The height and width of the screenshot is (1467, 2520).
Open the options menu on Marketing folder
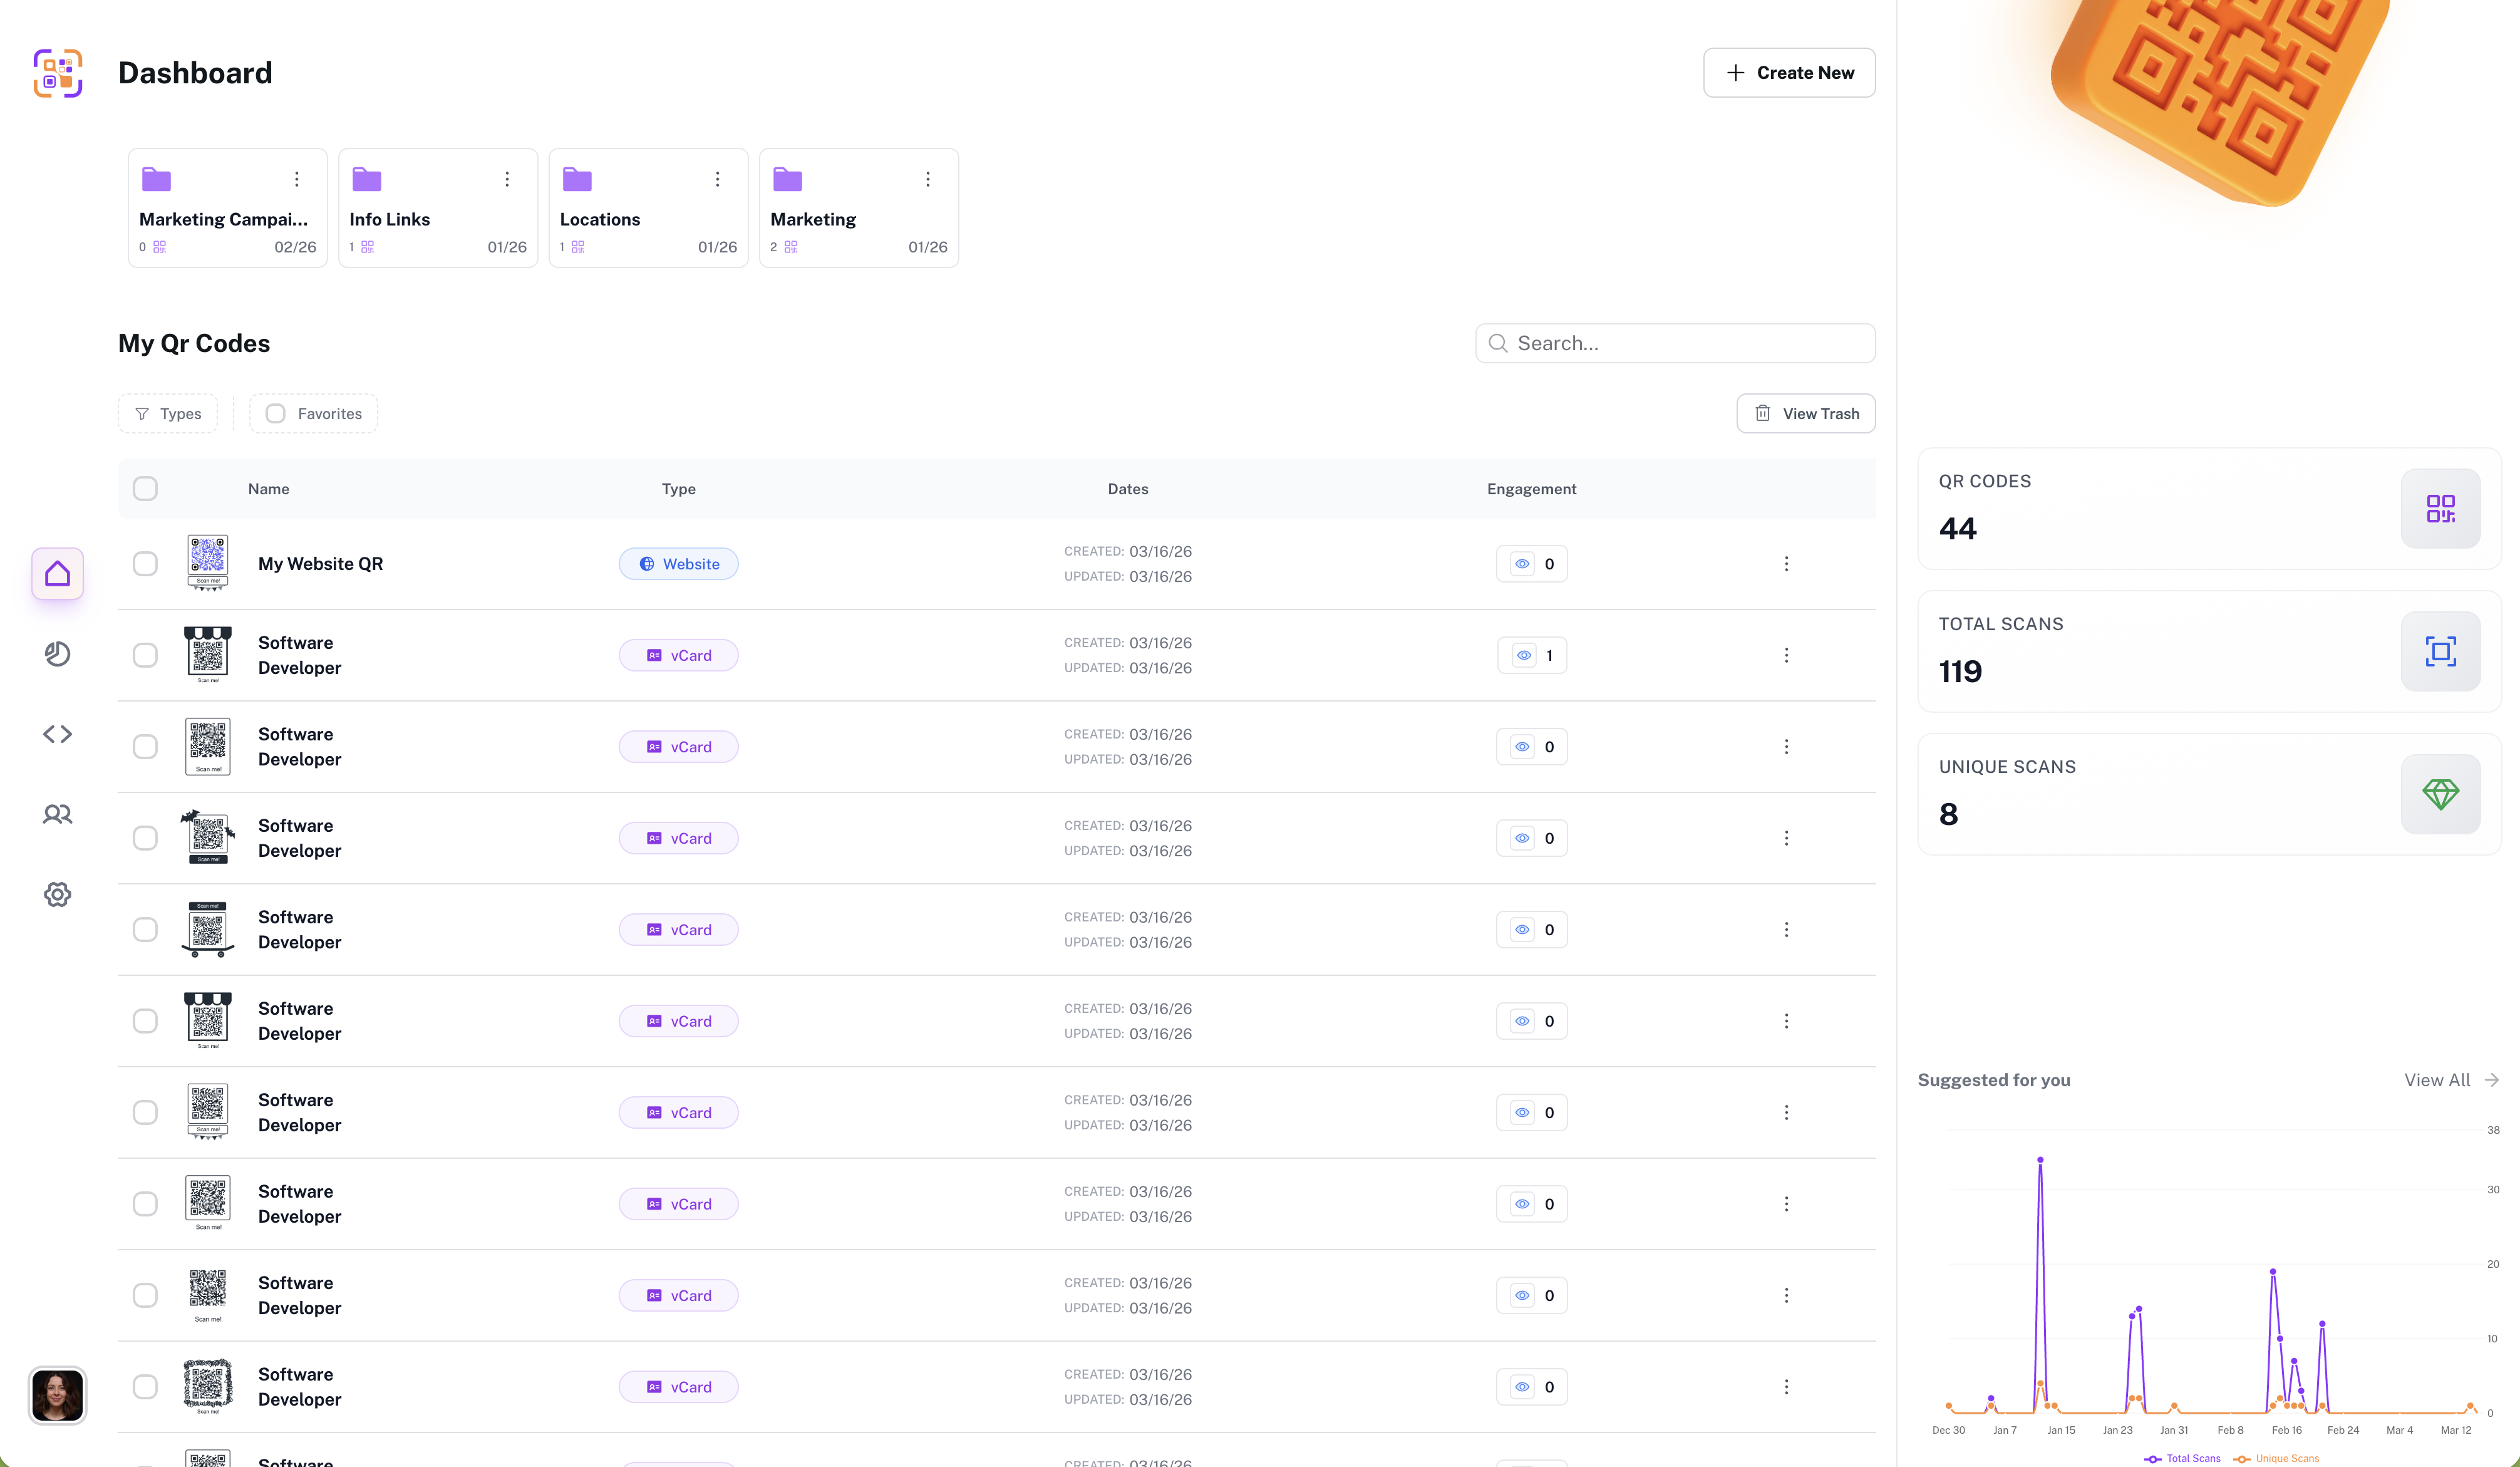tap(928, 178)
